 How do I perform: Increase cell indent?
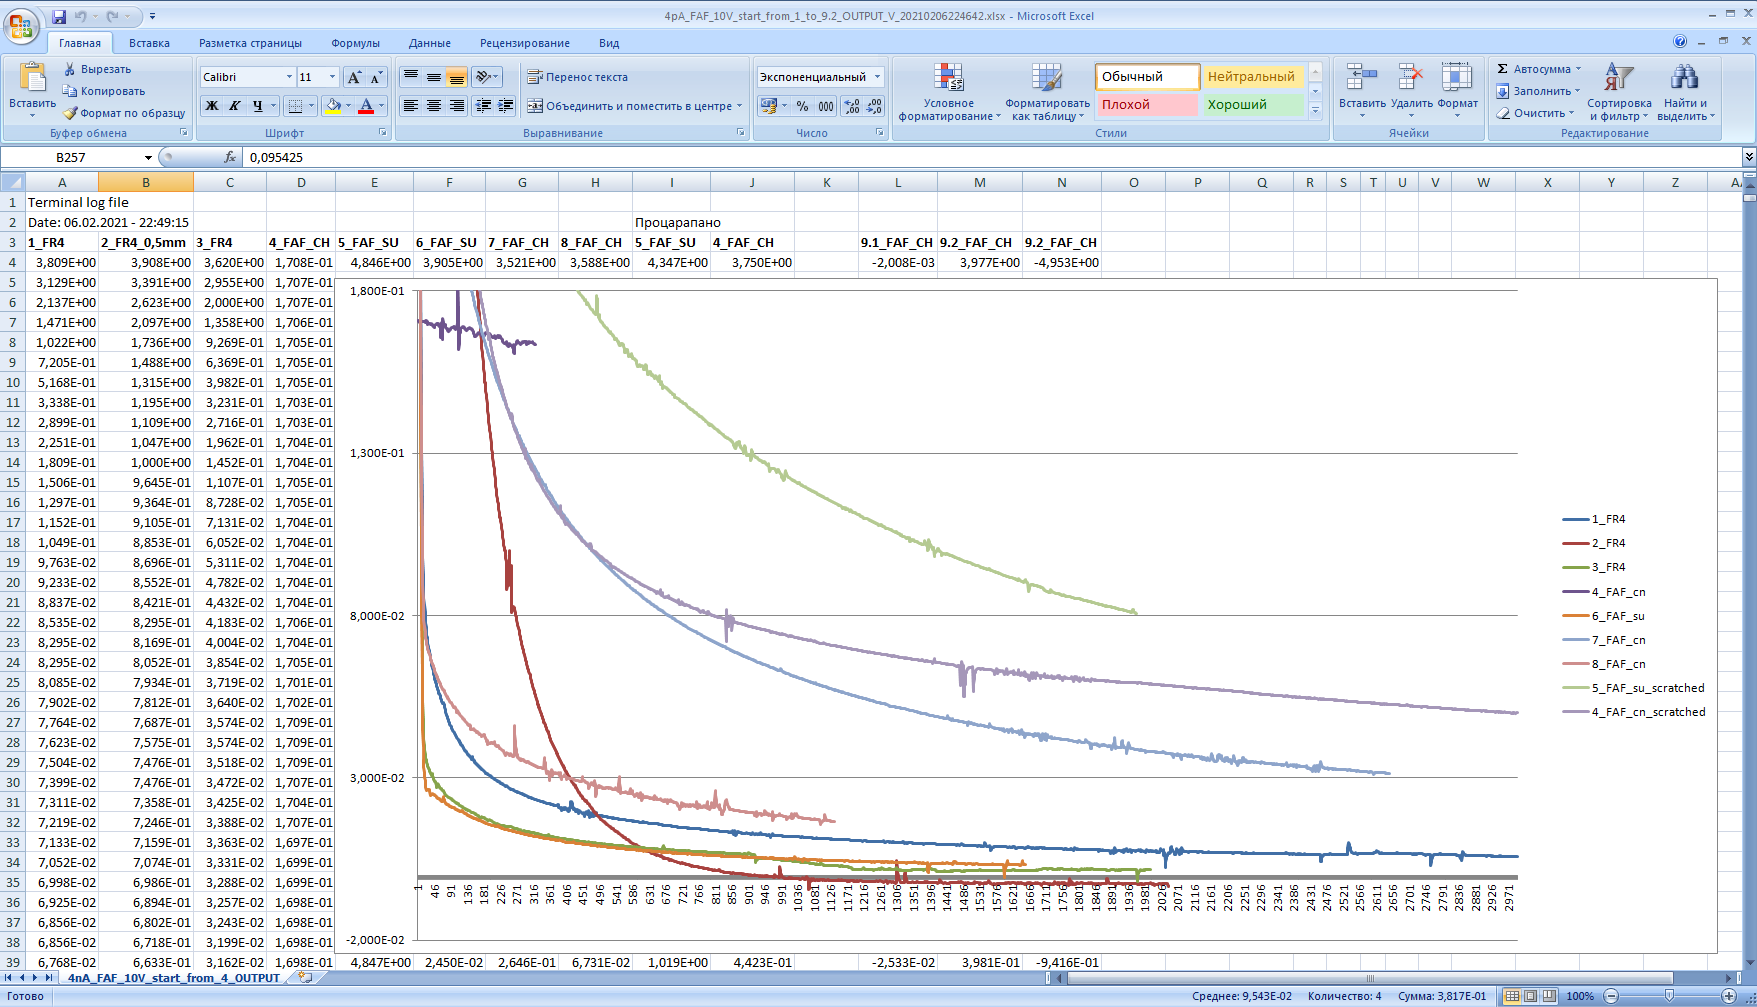tap(506, 105)
